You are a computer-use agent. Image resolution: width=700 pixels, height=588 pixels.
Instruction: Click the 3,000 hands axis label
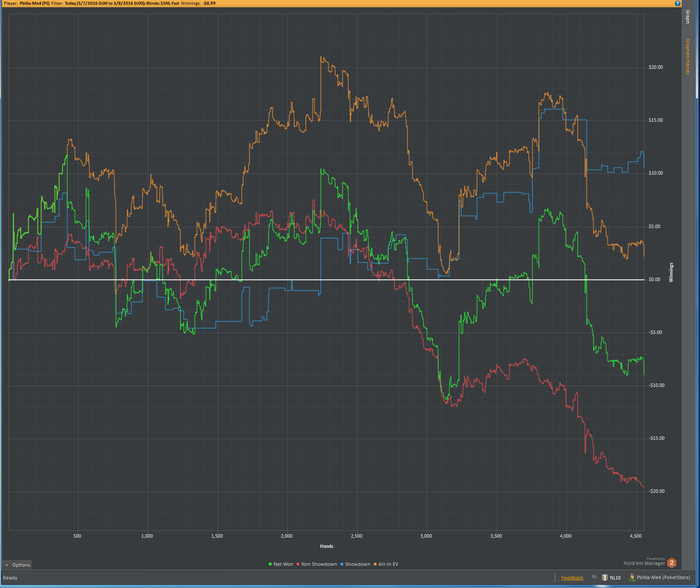[426, 536]
